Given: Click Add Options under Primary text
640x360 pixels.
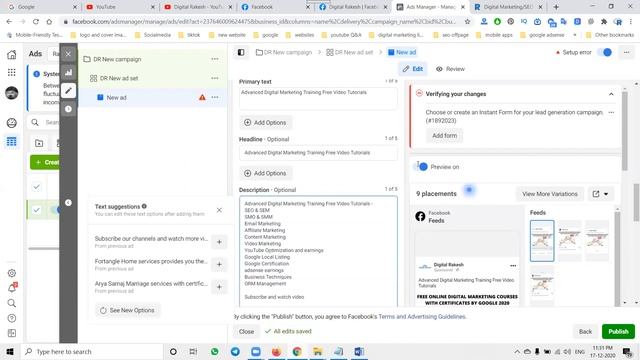Looking at the screenshot, I should [265, 122].
